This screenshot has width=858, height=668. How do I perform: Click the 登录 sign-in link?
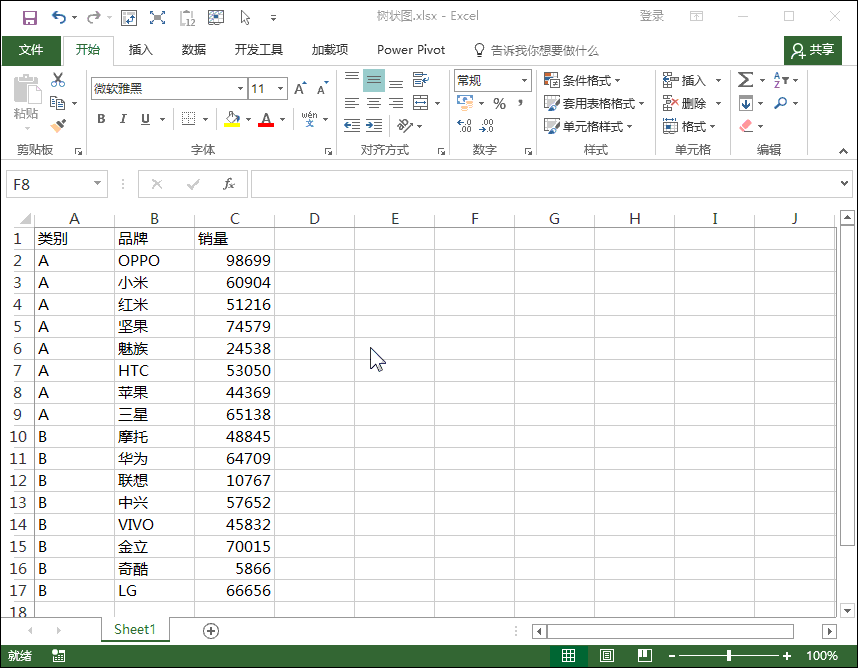click(650, 15)
